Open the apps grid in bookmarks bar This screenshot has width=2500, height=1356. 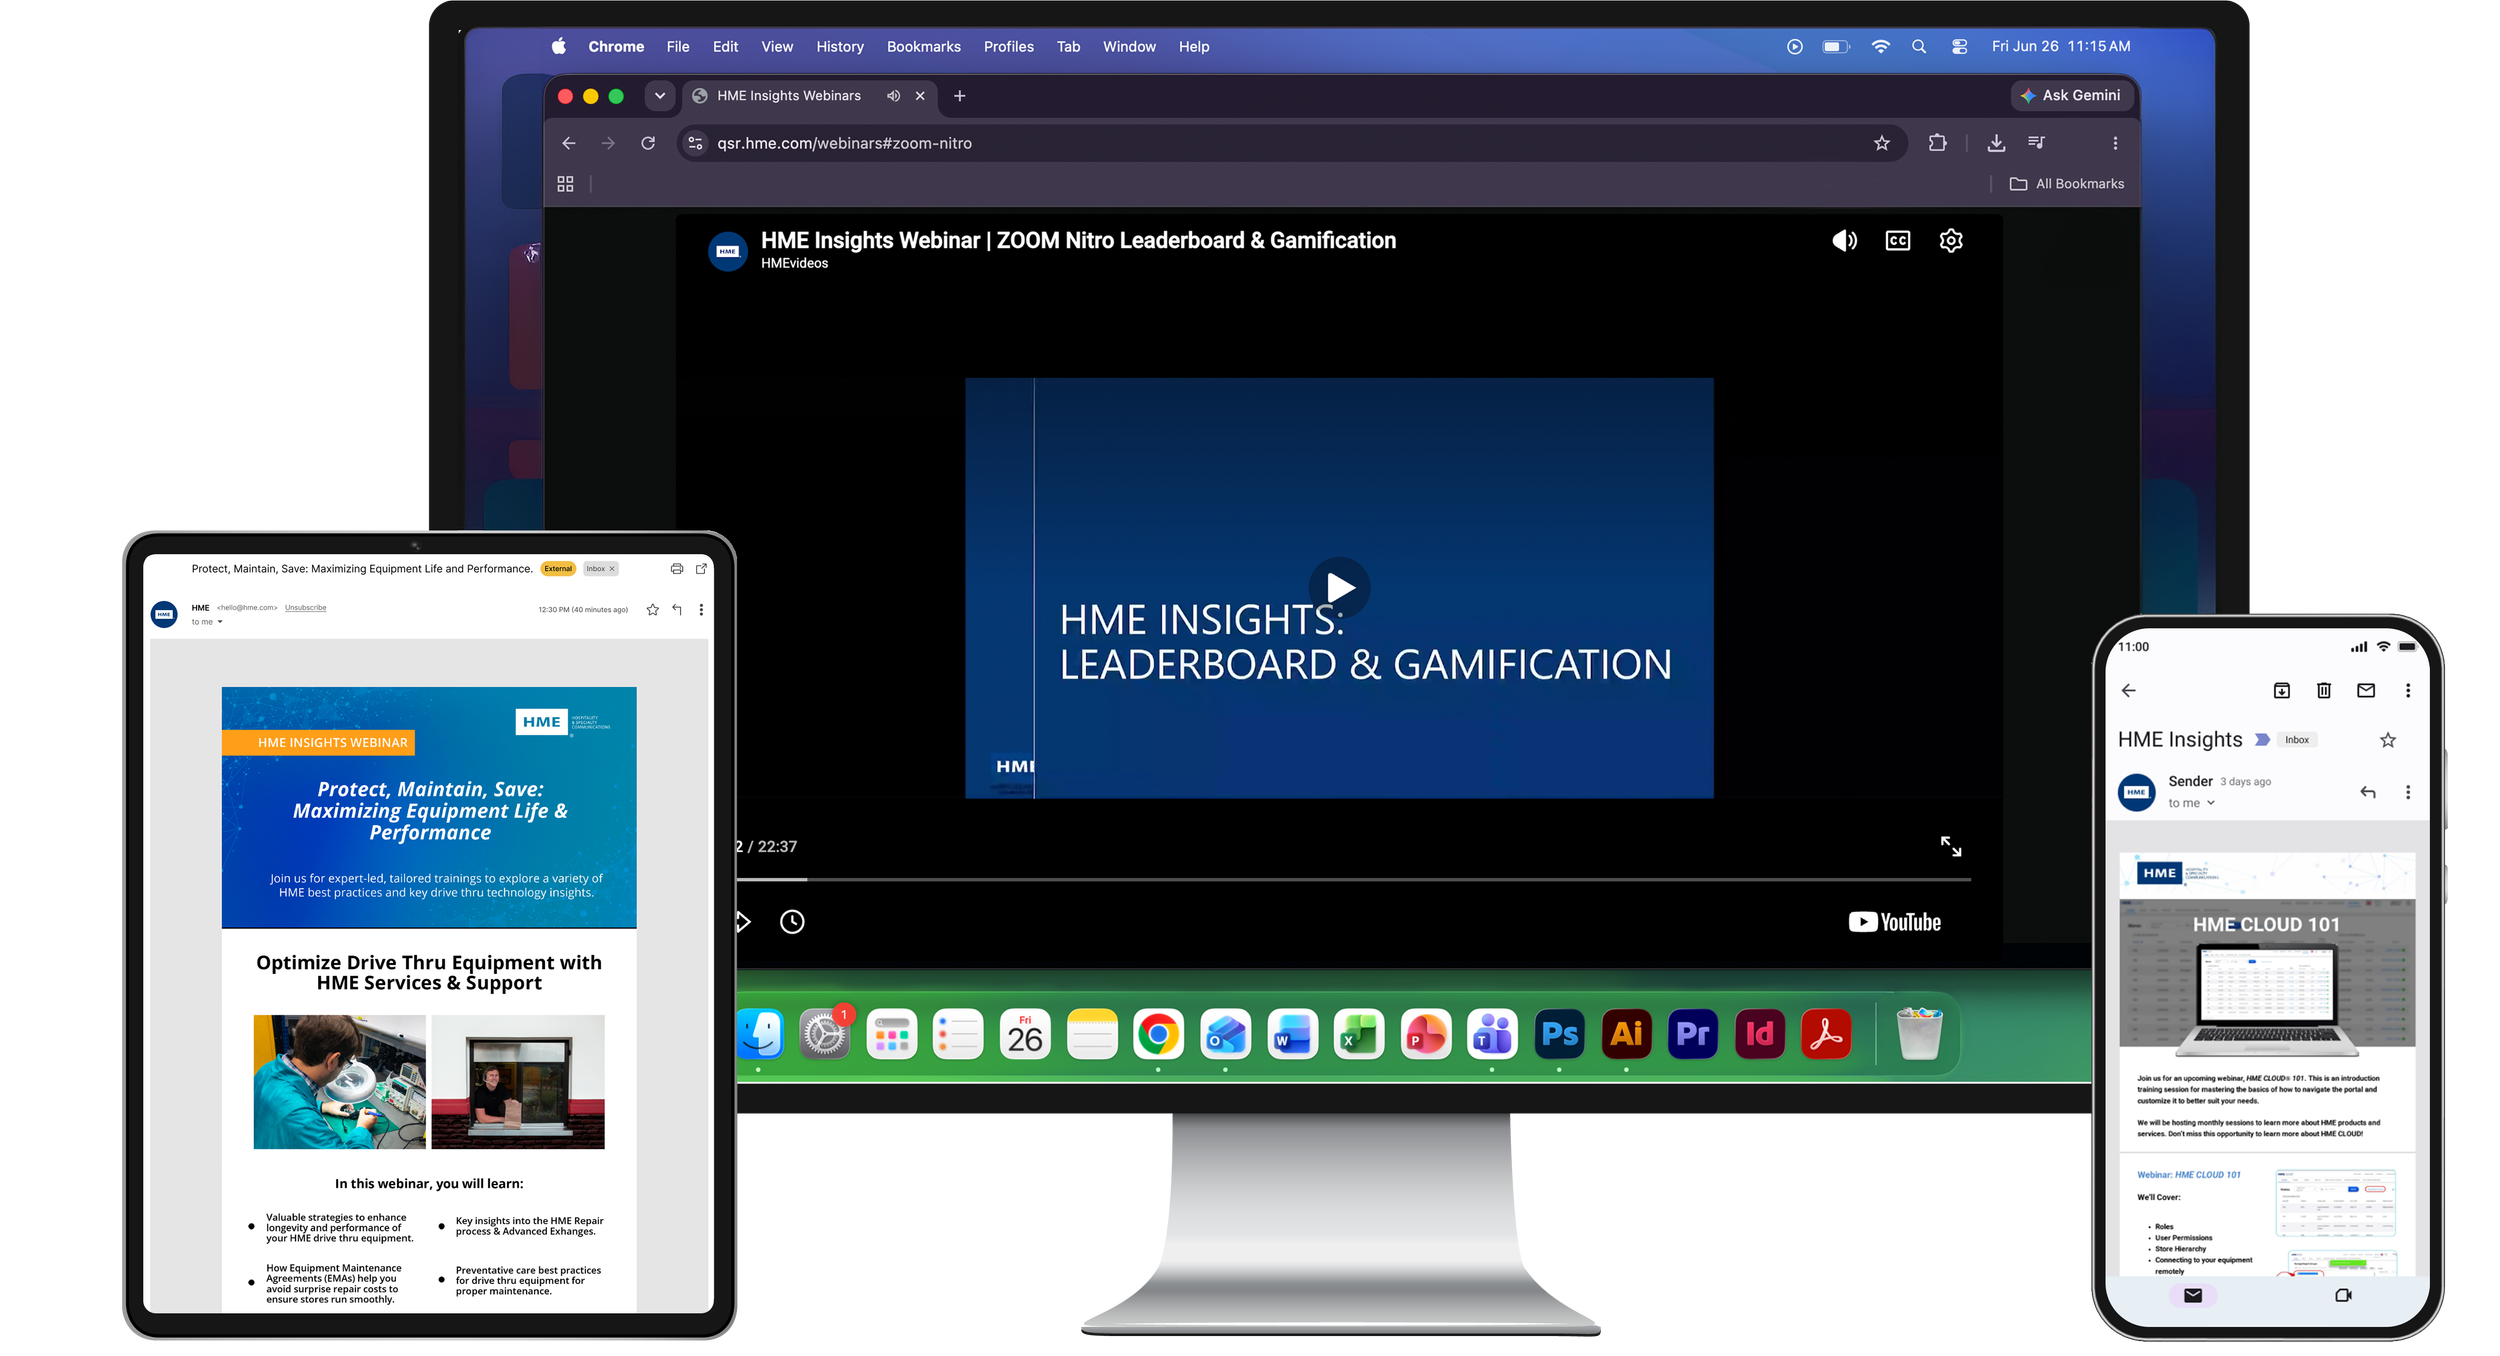click(565, 184)
